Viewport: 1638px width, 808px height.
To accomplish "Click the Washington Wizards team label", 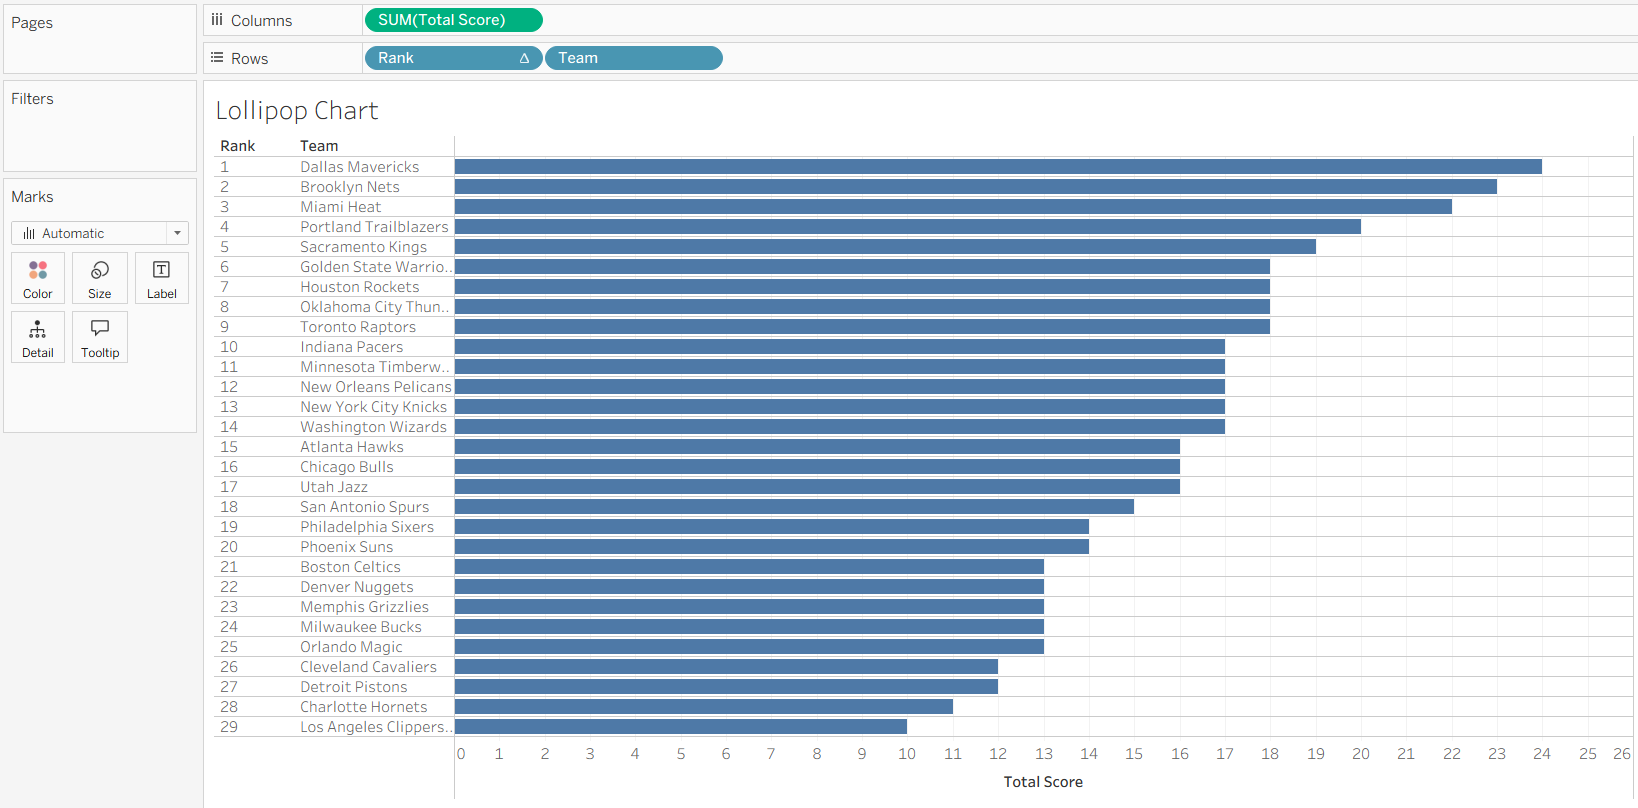I will (x=374, y=427).
